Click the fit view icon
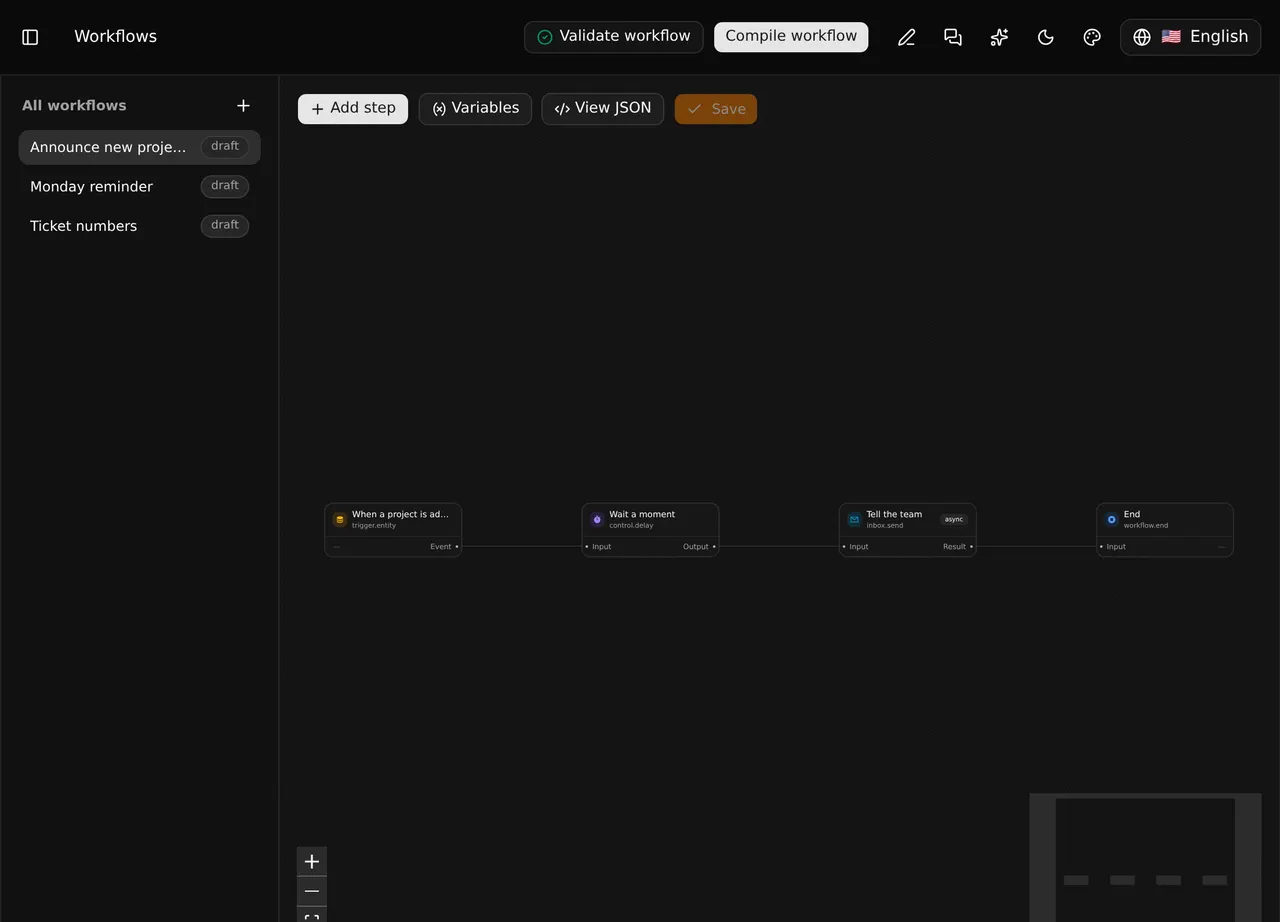 tap(312, 915)
